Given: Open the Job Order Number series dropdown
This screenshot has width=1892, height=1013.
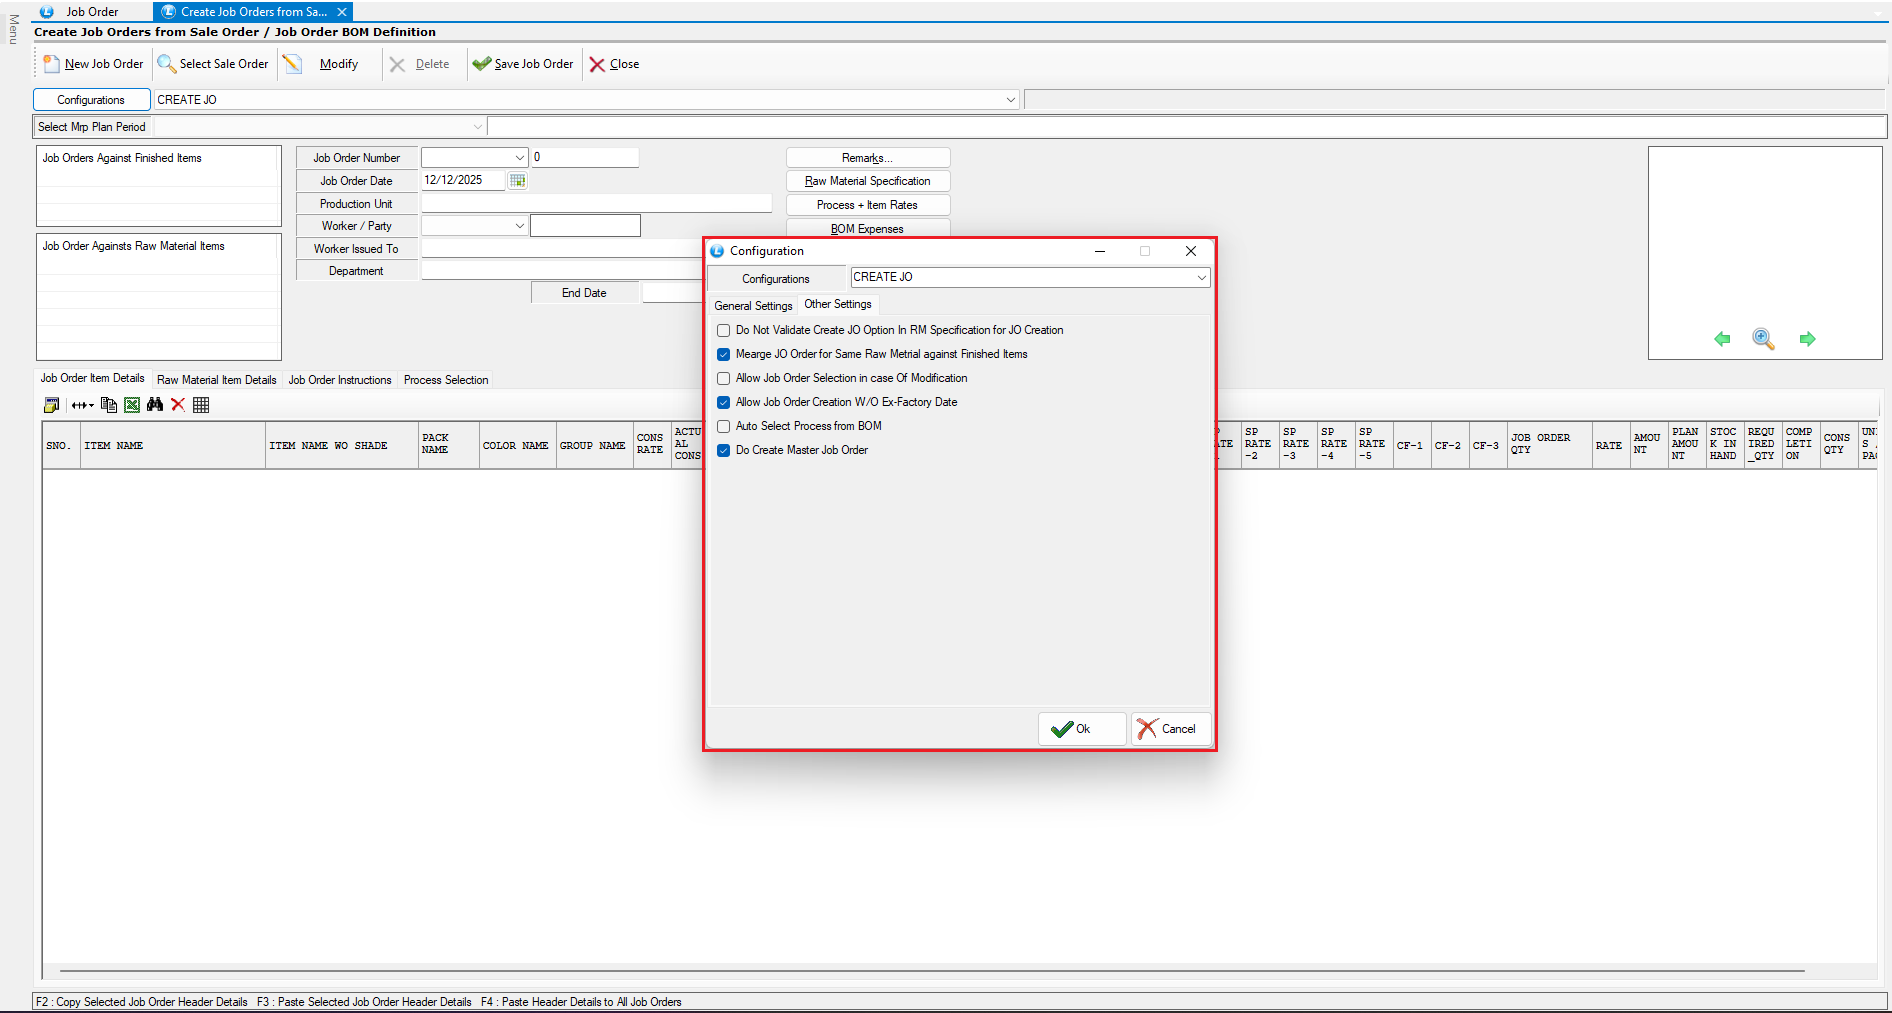Looking at the screenshot, I should (520, 158).
